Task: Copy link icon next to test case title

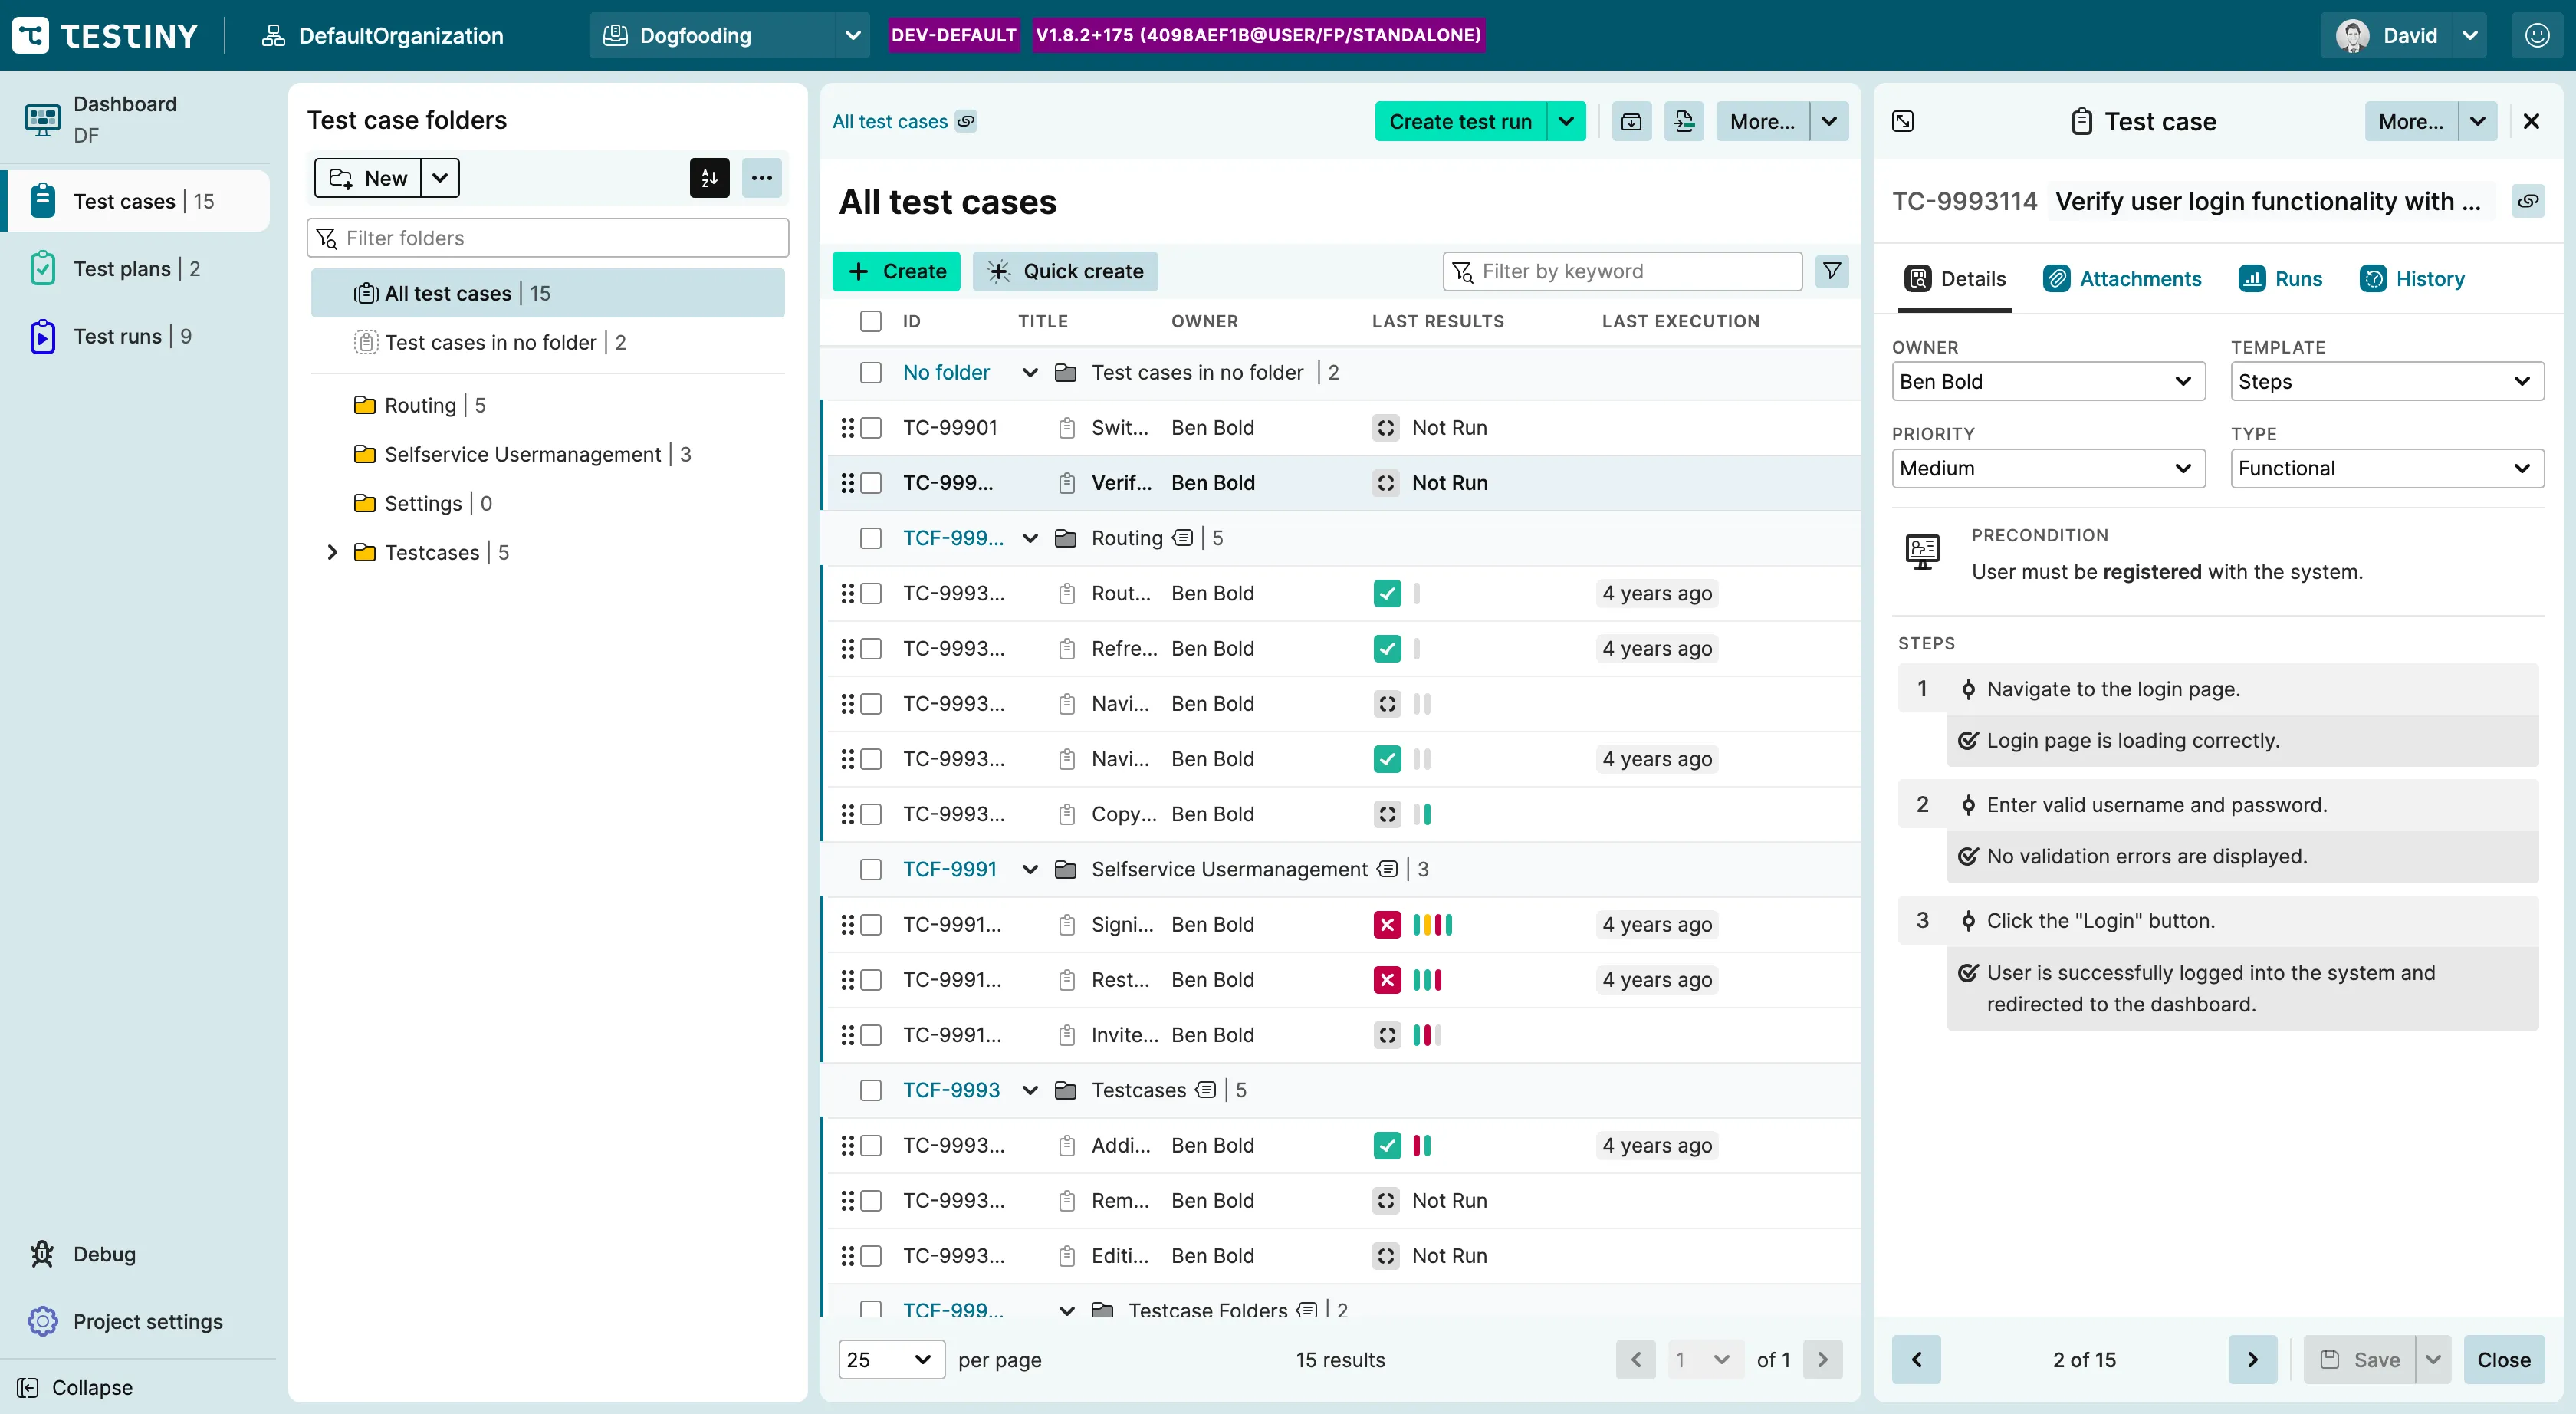Action: point(2527,201)
